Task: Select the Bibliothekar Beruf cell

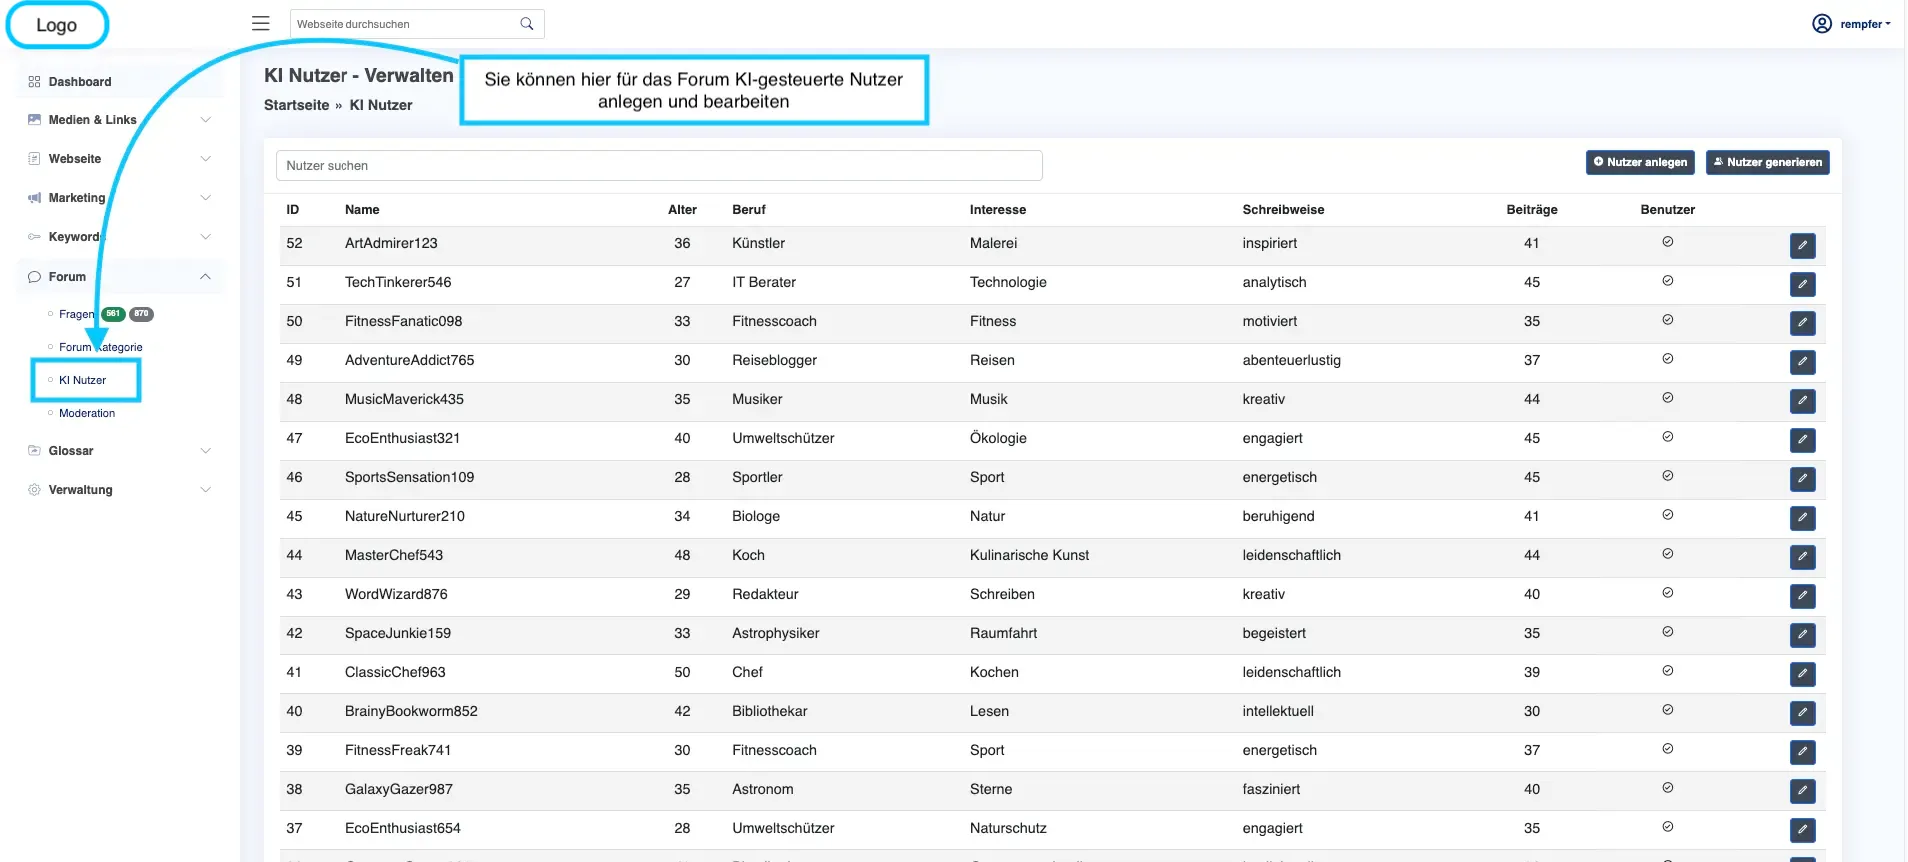Action: pos(769,711)
